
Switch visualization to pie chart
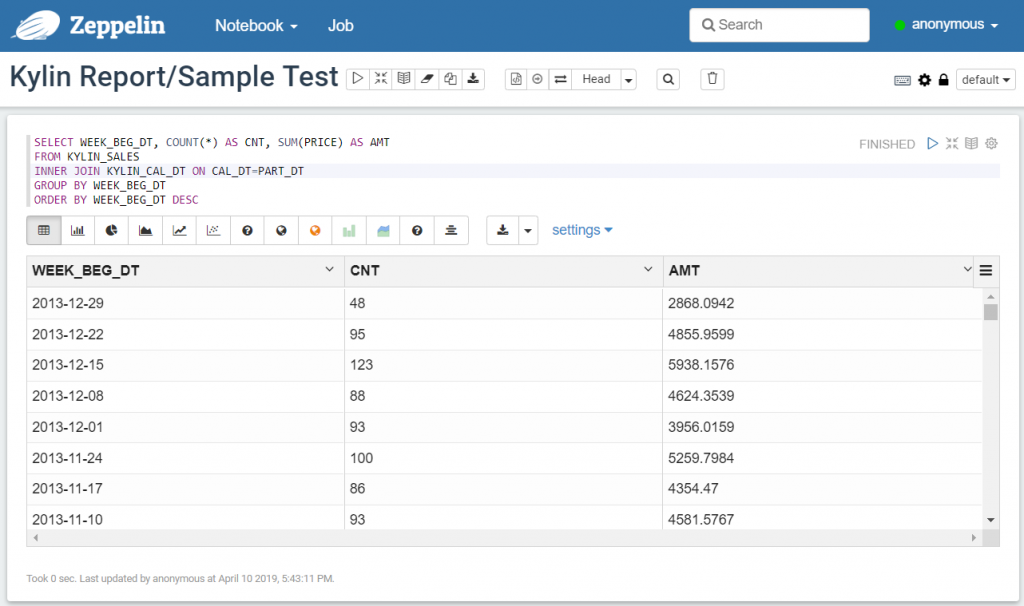coord(112,230)
